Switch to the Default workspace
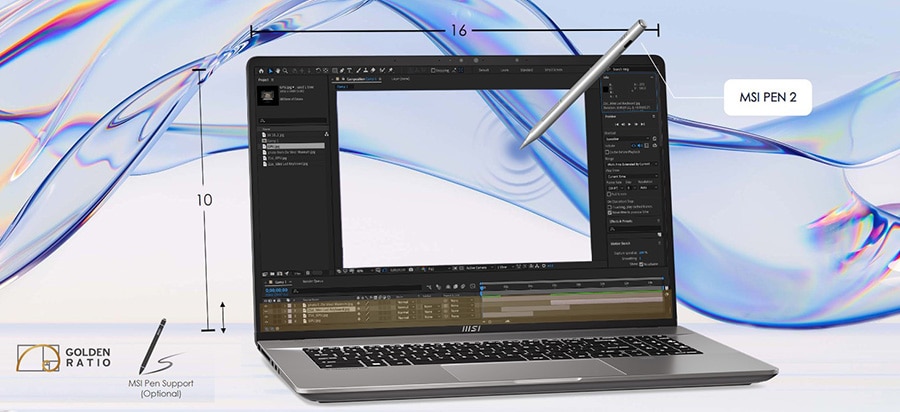The height and width of the screenshot is (412, 900). coord(484,70)
